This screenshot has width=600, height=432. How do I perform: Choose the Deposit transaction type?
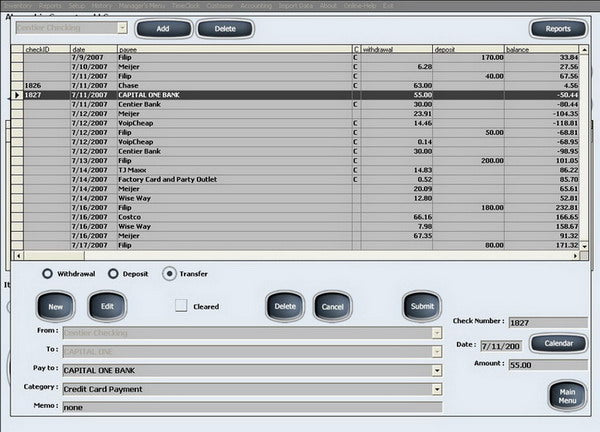click(113, 274)
